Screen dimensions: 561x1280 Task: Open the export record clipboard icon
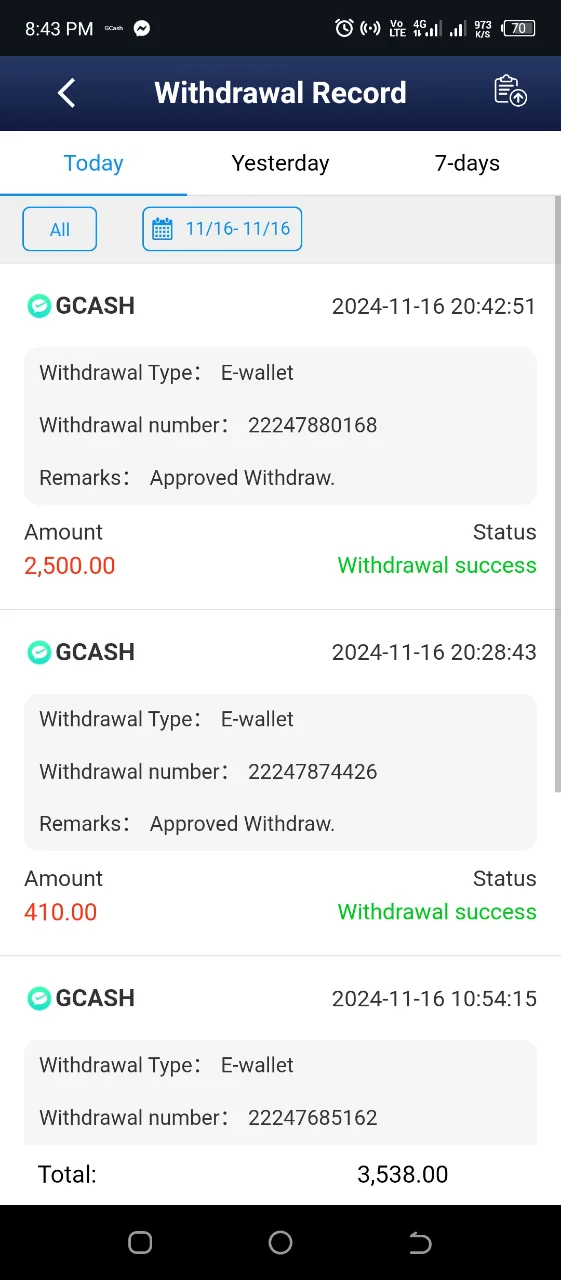point(510,91)
